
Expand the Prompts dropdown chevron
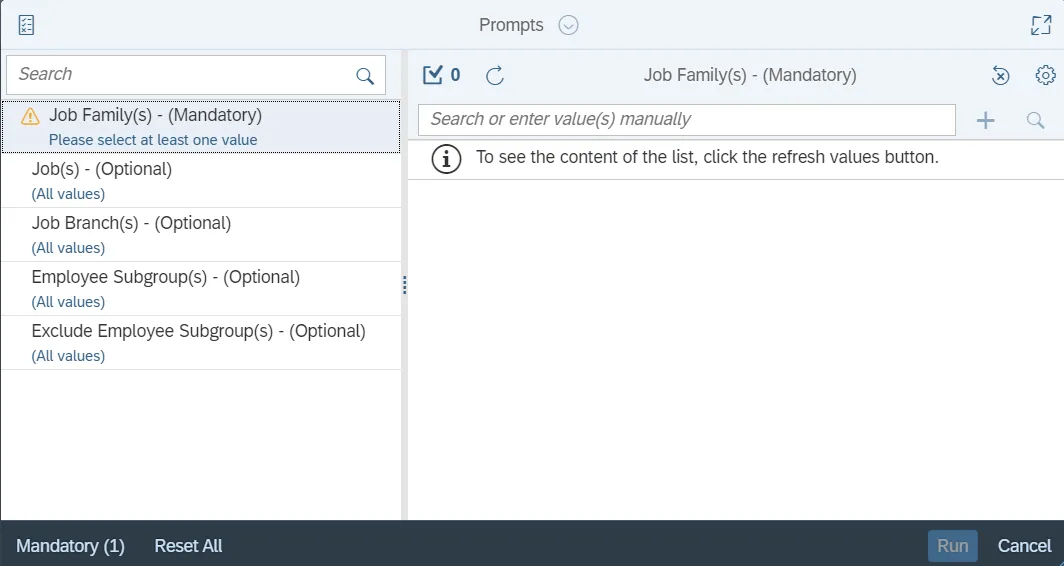[568, 25]
